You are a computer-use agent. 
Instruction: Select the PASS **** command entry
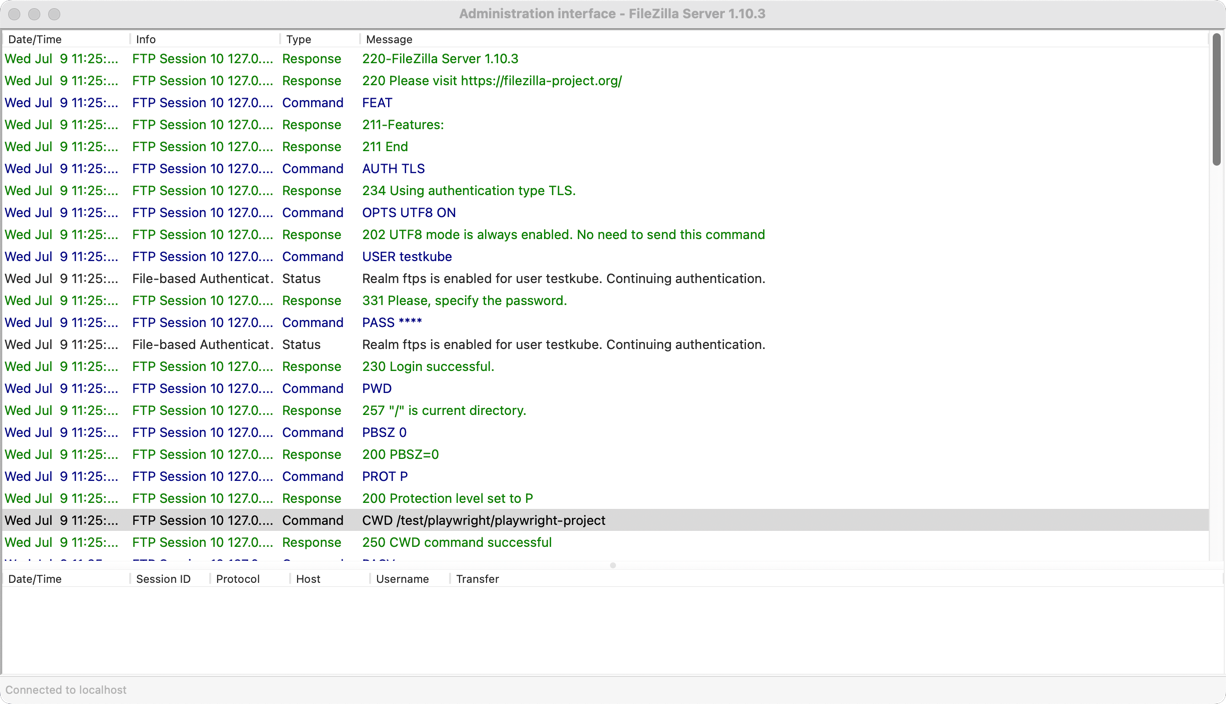[x=391, y=322]
